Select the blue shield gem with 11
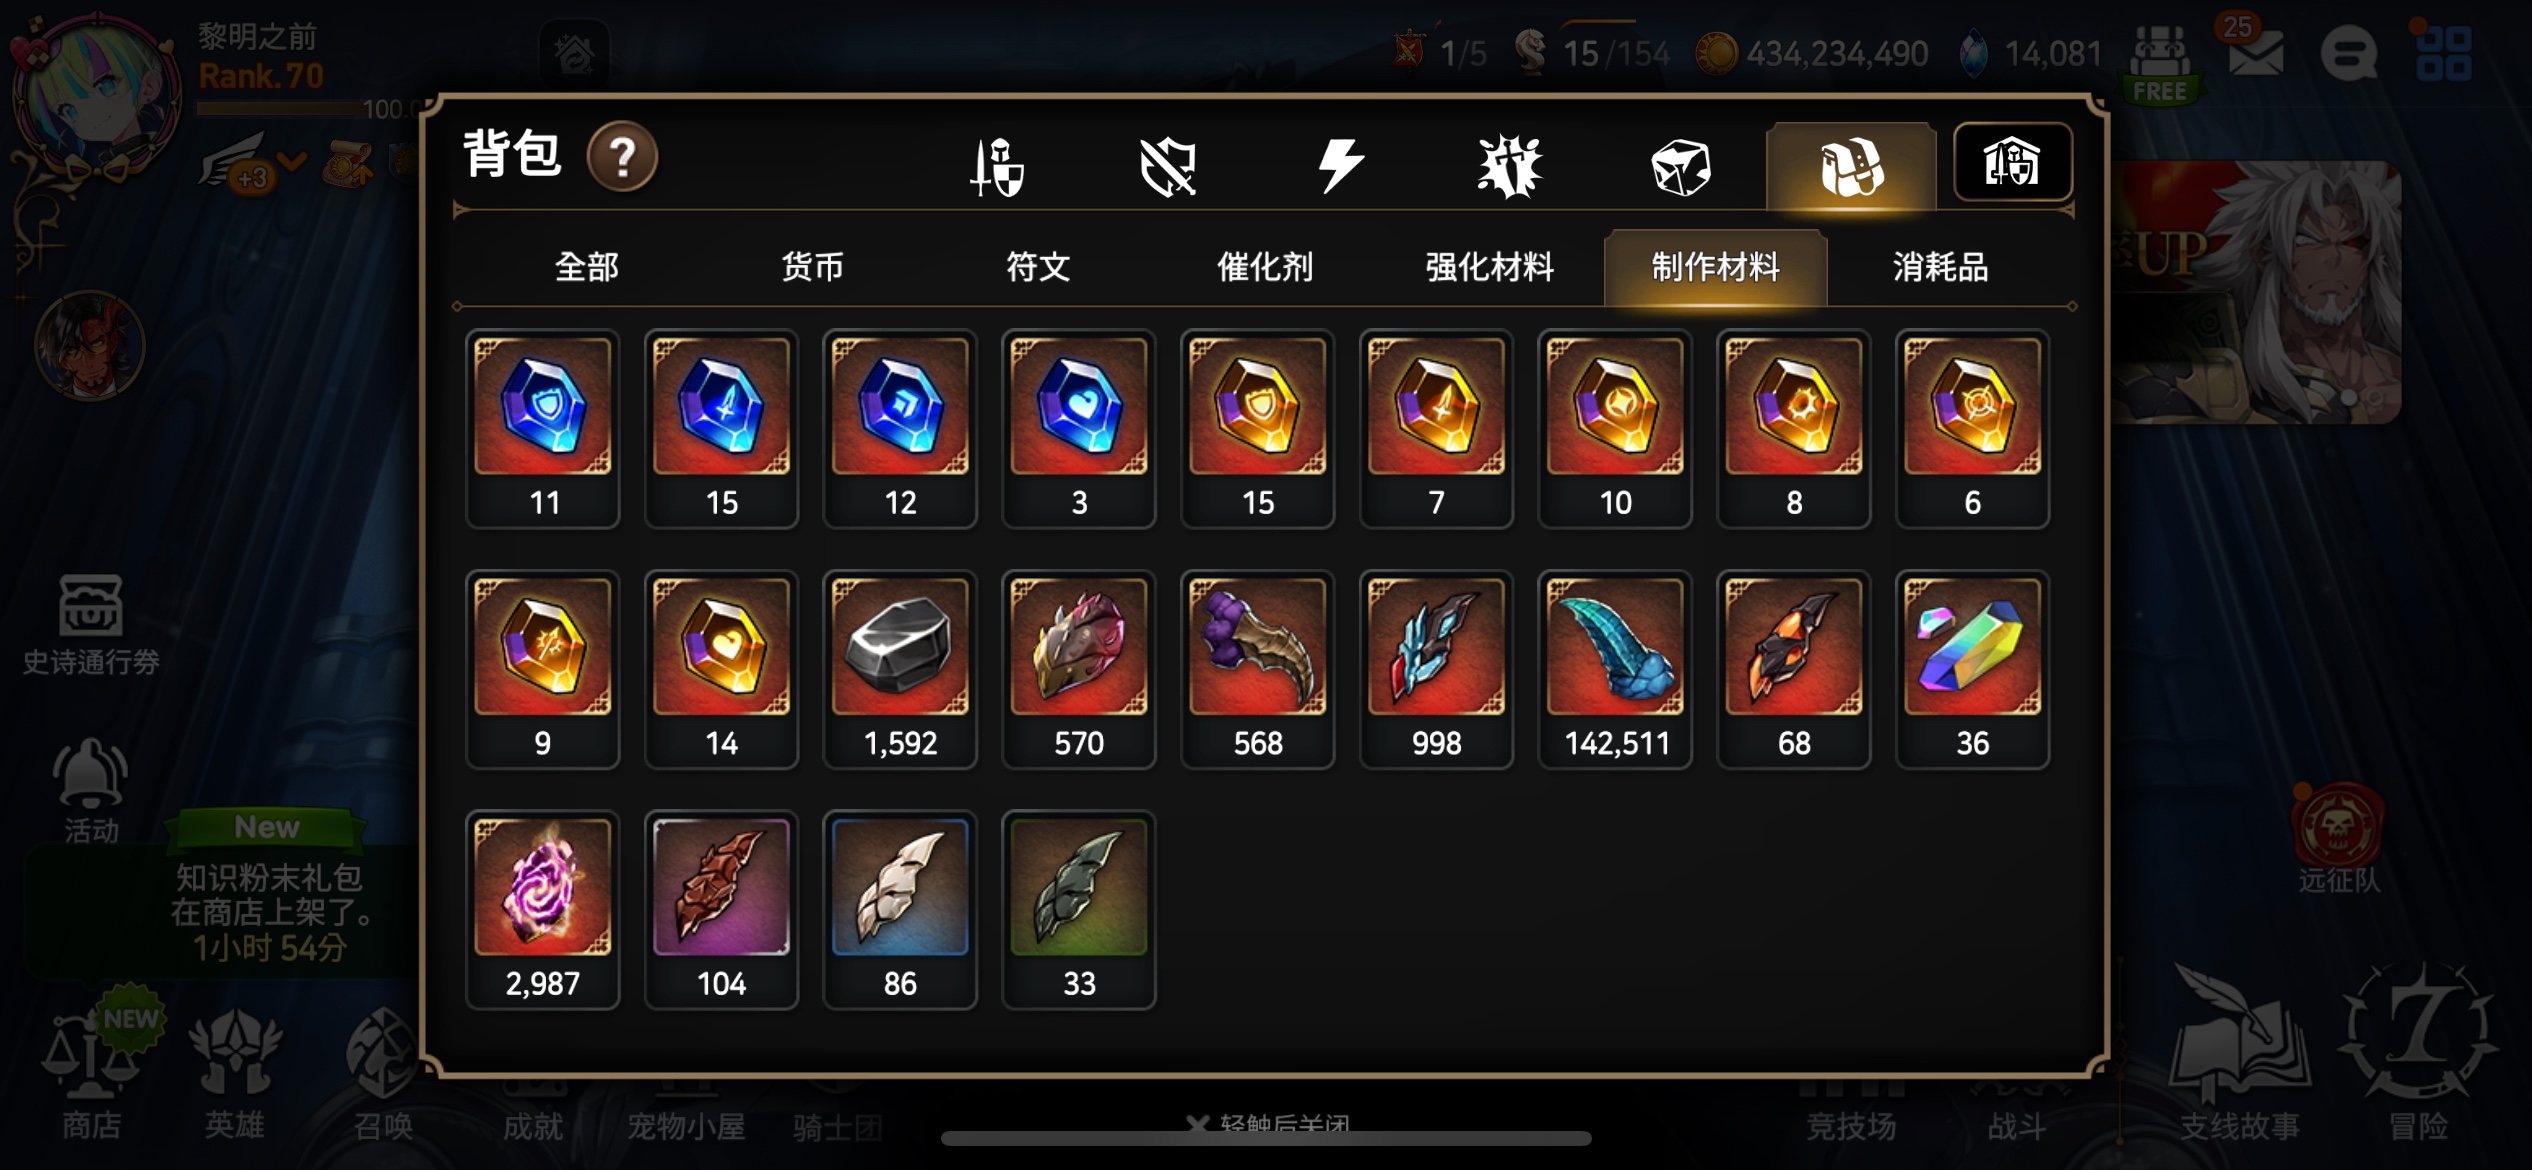This screenshot has width=2532, height=1170. pos(543,428)
